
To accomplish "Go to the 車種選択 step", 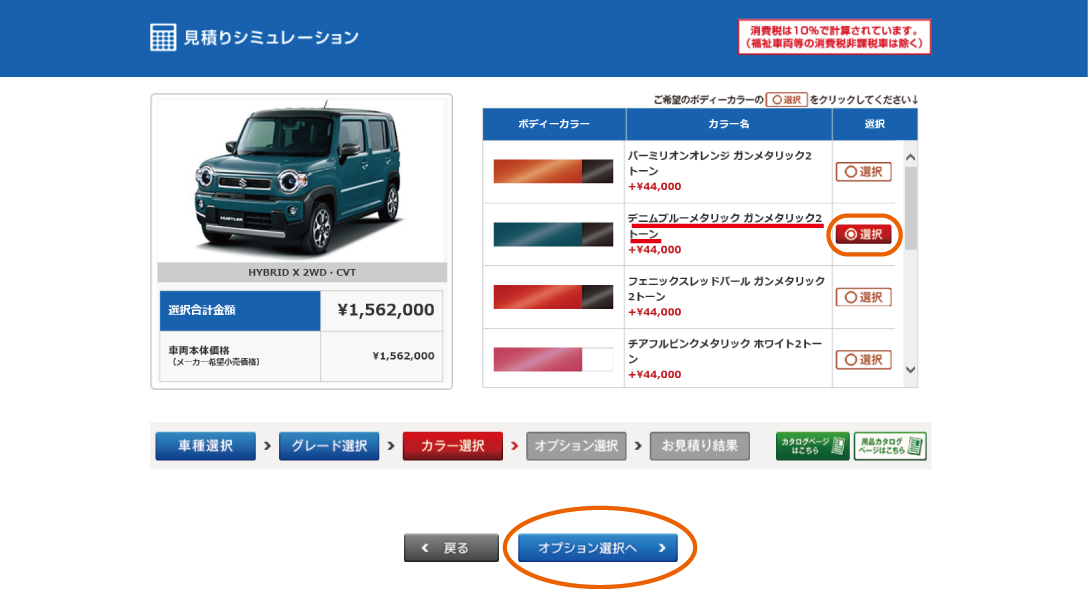I will 205,446.
